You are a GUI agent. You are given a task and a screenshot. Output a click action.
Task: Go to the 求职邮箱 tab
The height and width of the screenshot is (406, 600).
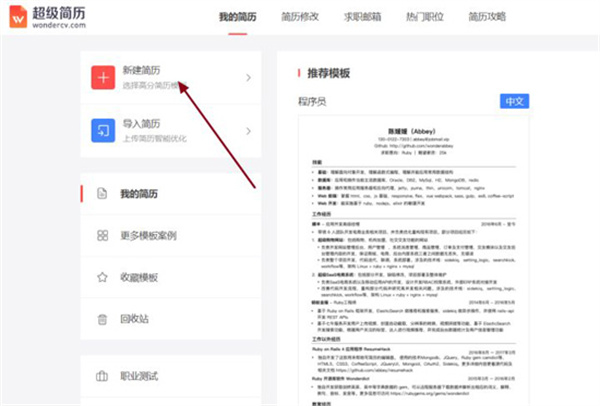(363, 17)
